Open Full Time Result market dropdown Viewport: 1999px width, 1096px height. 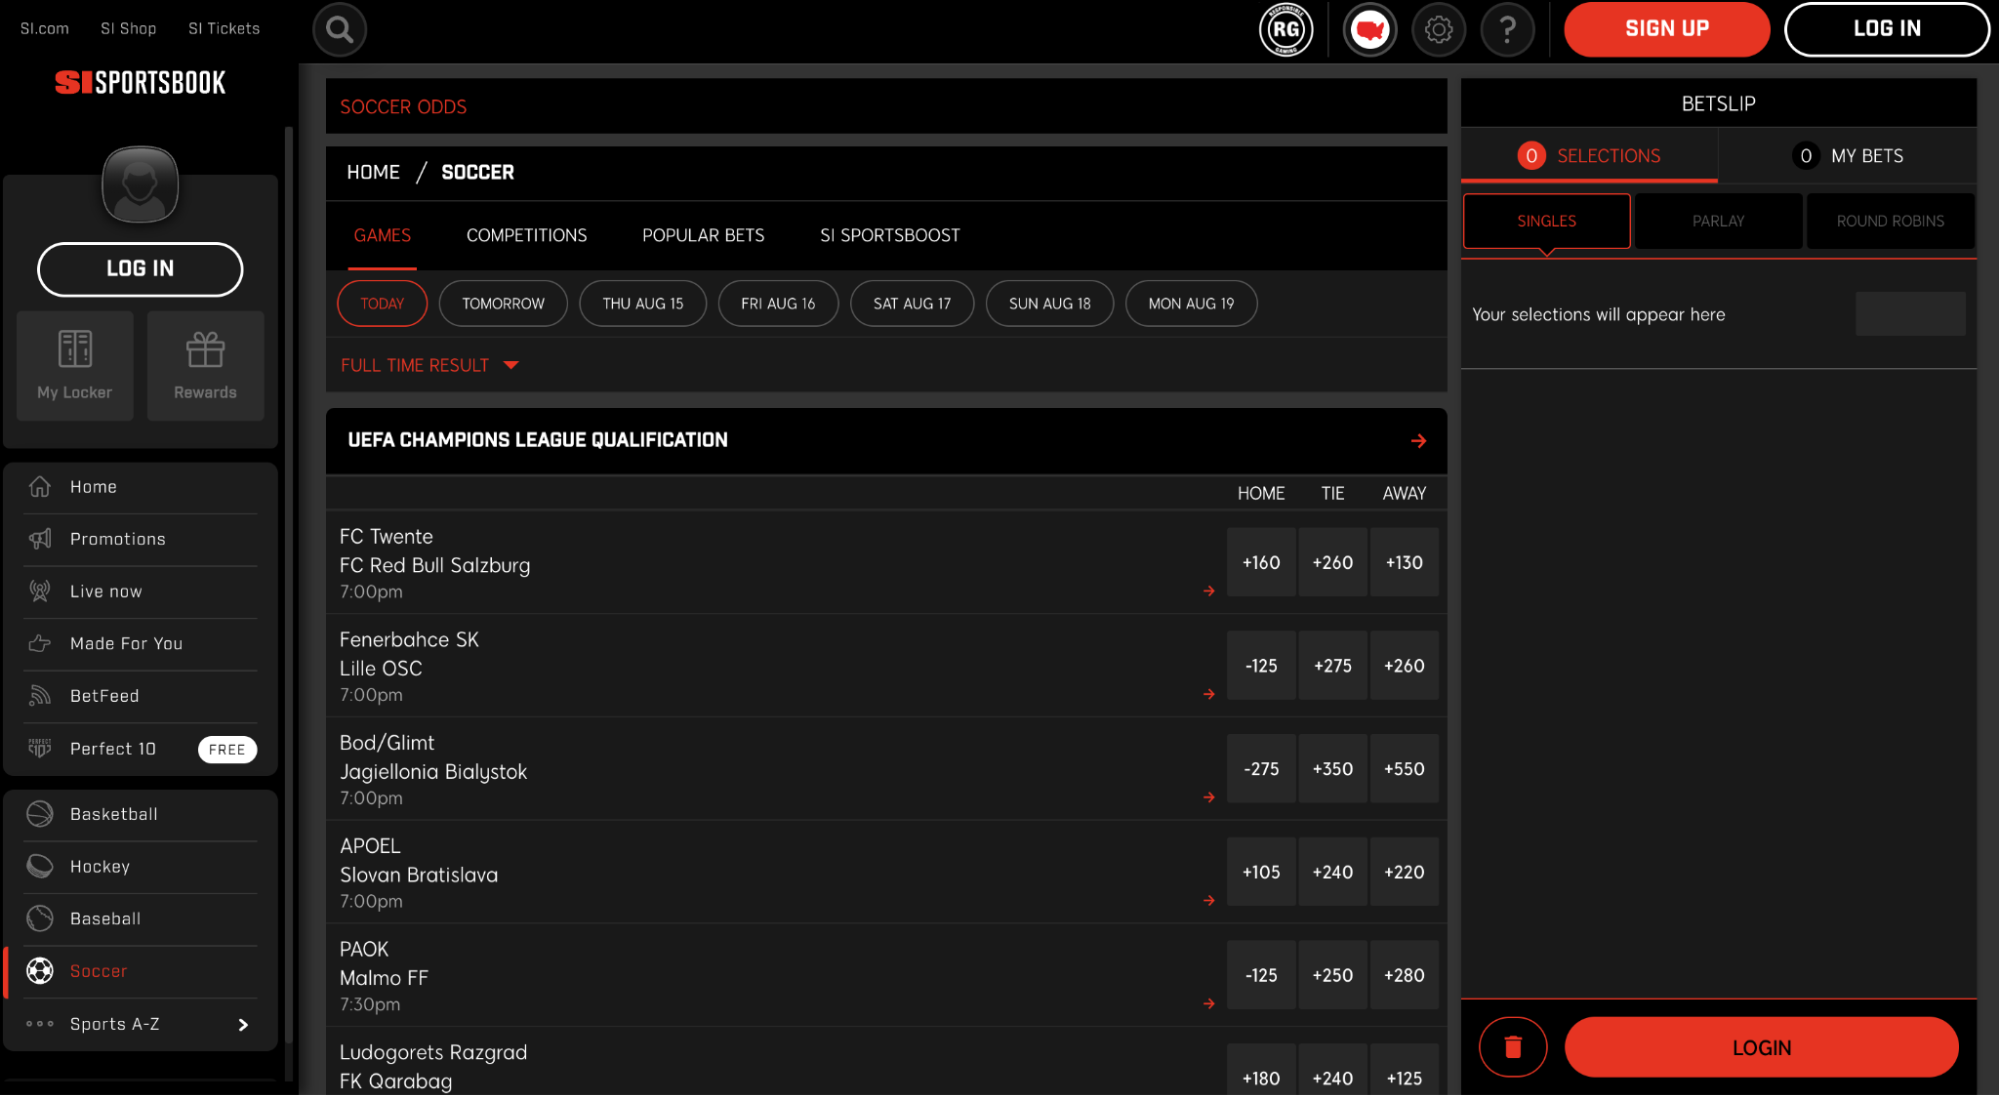pyautogui.click(x=430, y=365)
